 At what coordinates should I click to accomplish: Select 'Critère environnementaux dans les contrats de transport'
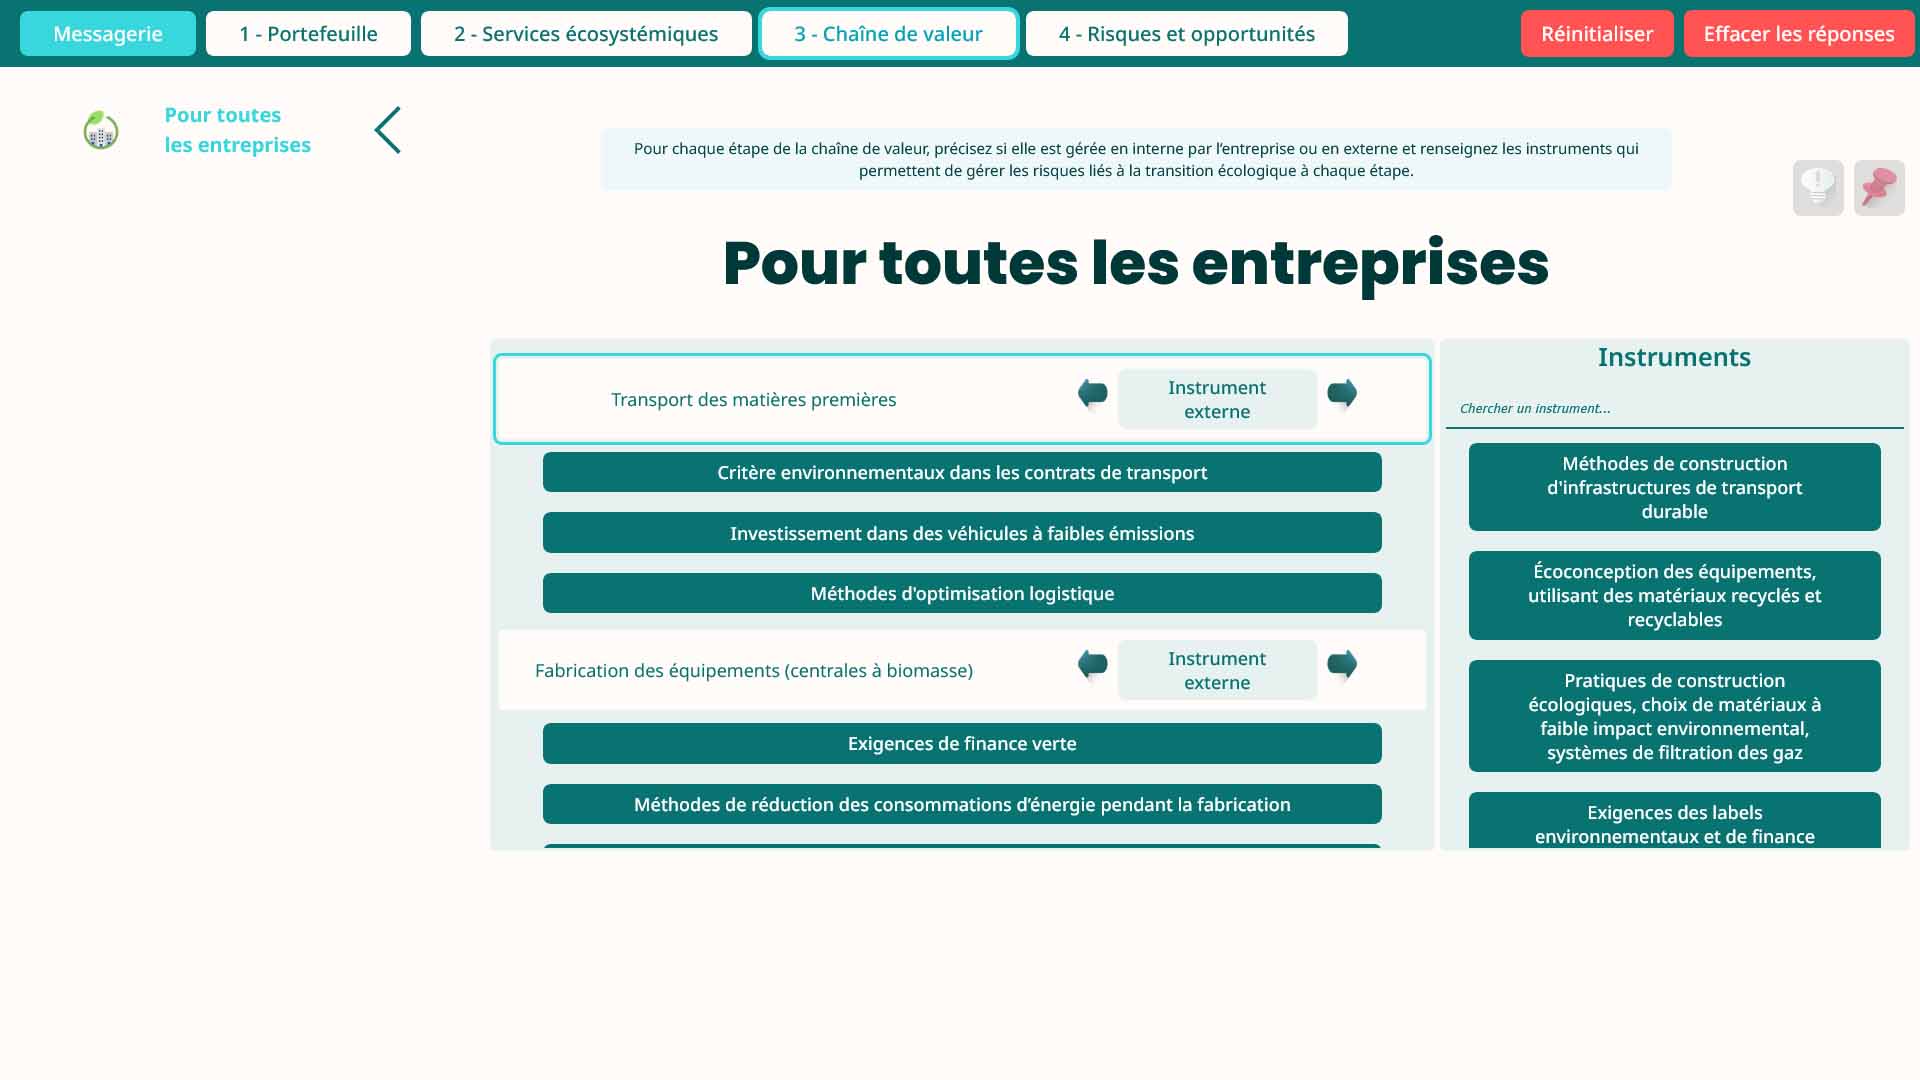961,472
